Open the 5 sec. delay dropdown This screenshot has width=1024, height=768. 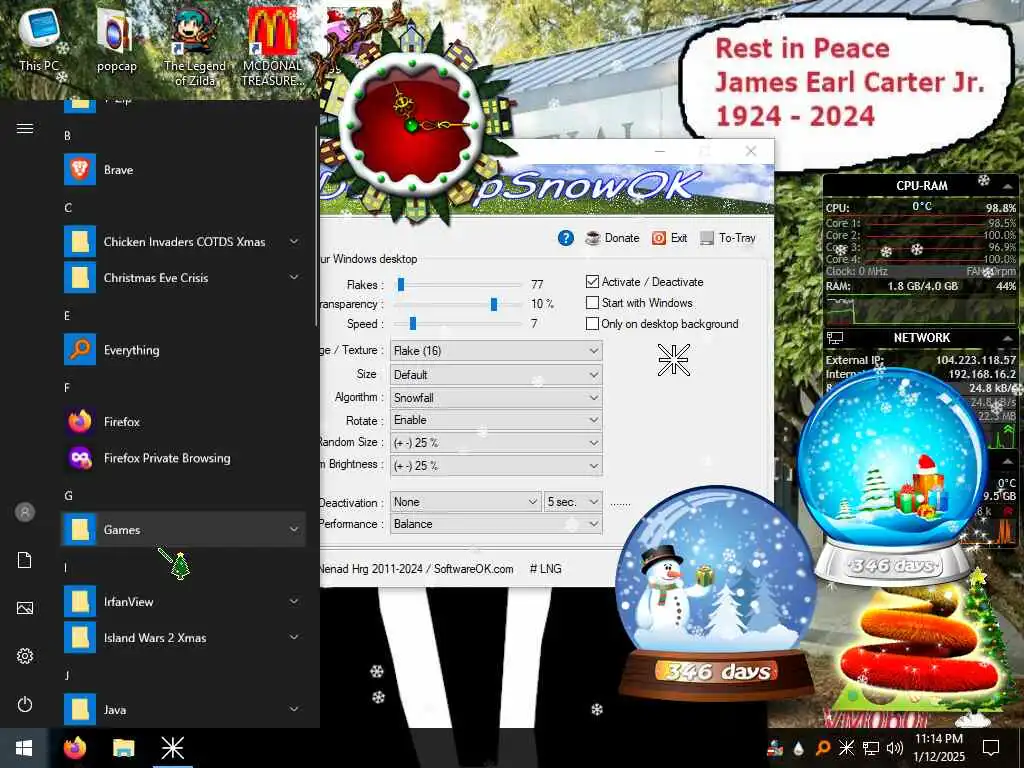(573, 502)
